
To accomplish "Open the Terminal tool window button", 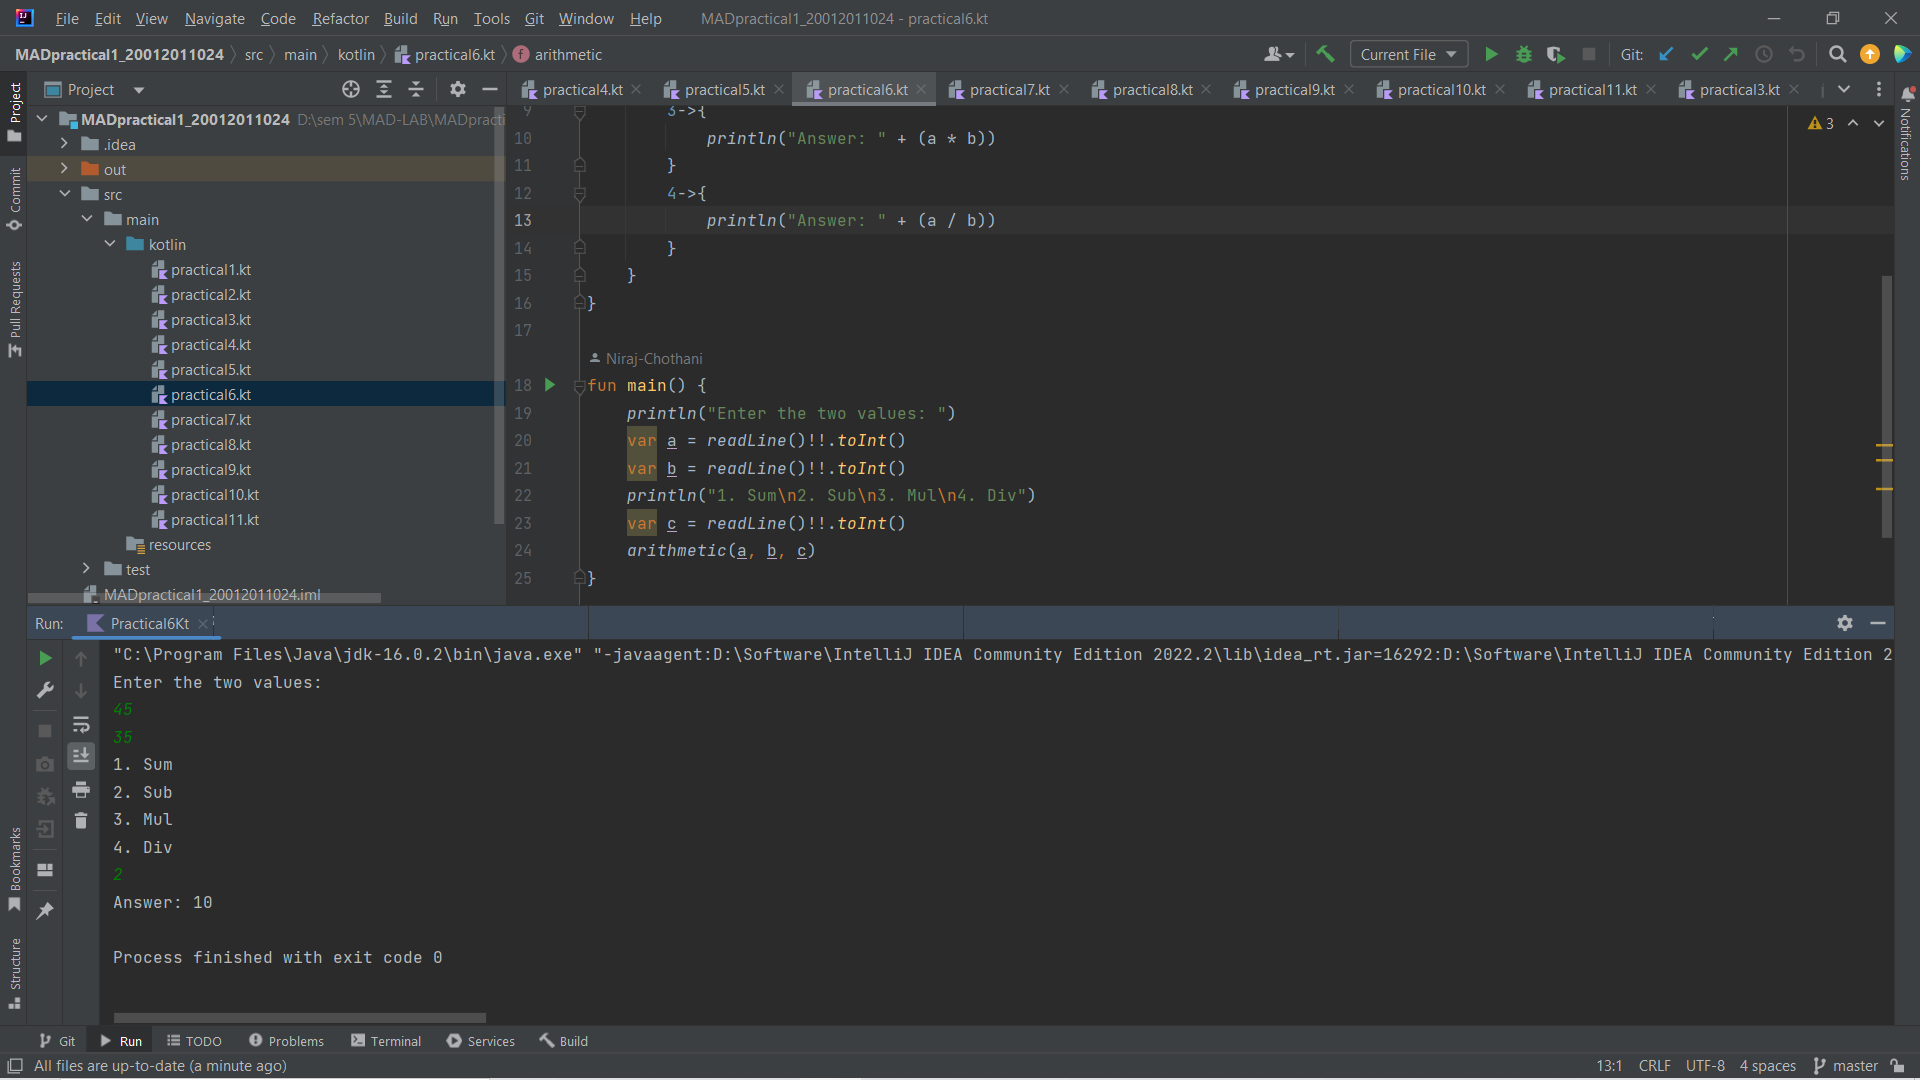I will (386, 1041).
